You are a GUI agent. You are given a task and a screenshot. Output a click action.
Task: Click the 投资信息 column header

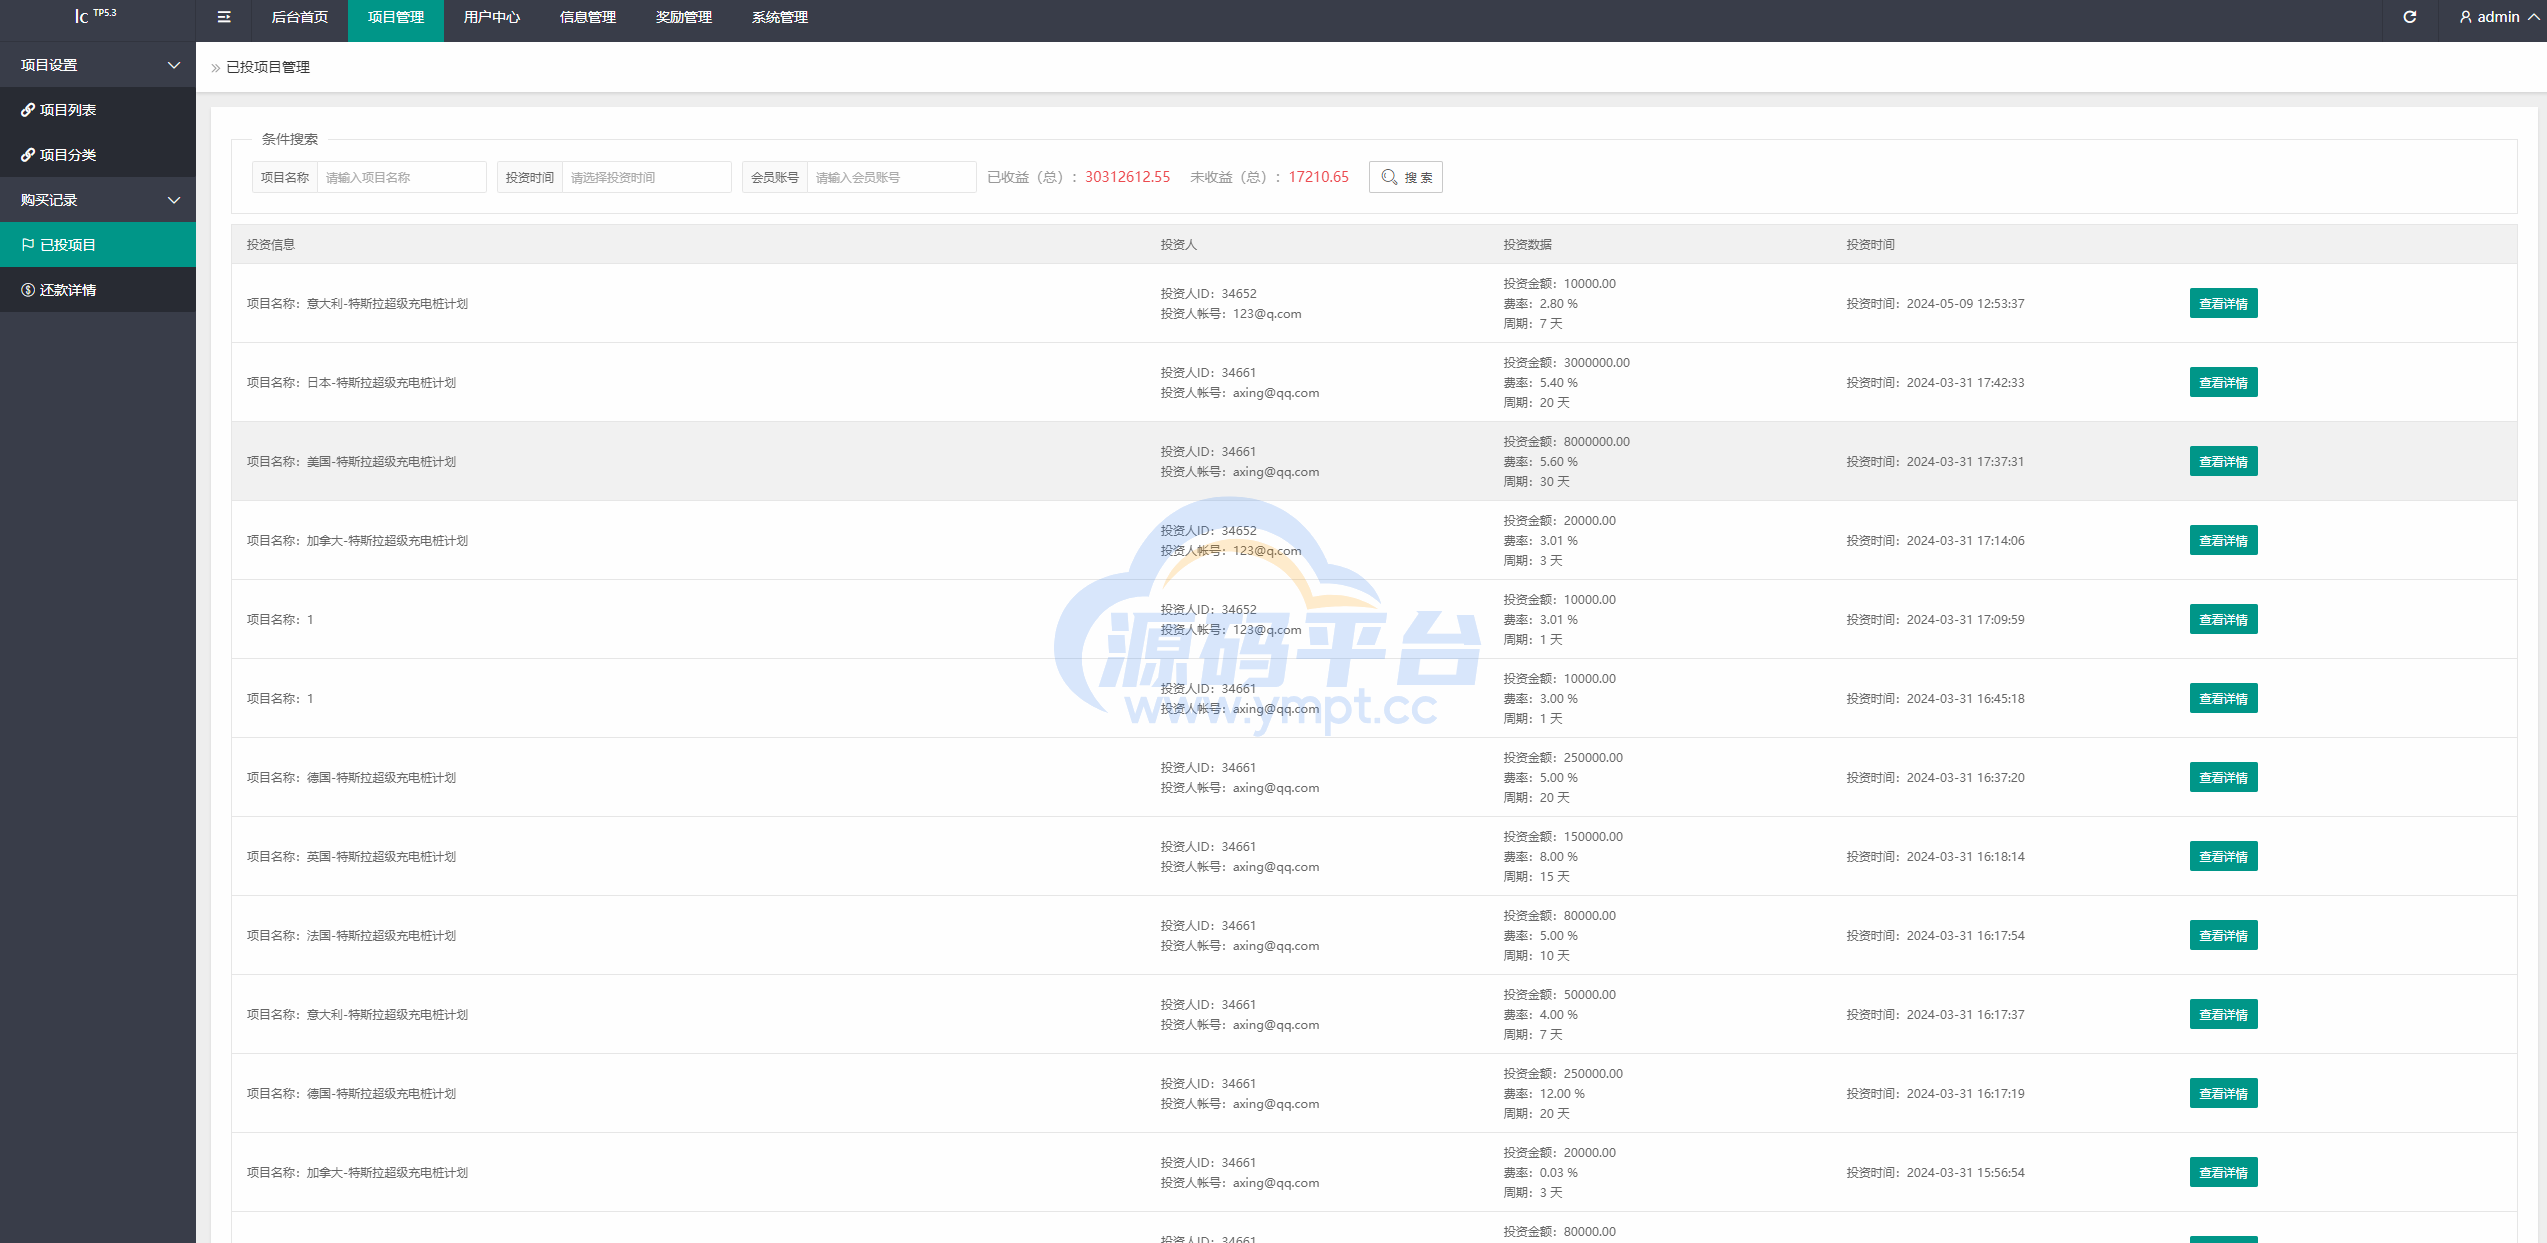pyautogui.click(x=271, y=244)
